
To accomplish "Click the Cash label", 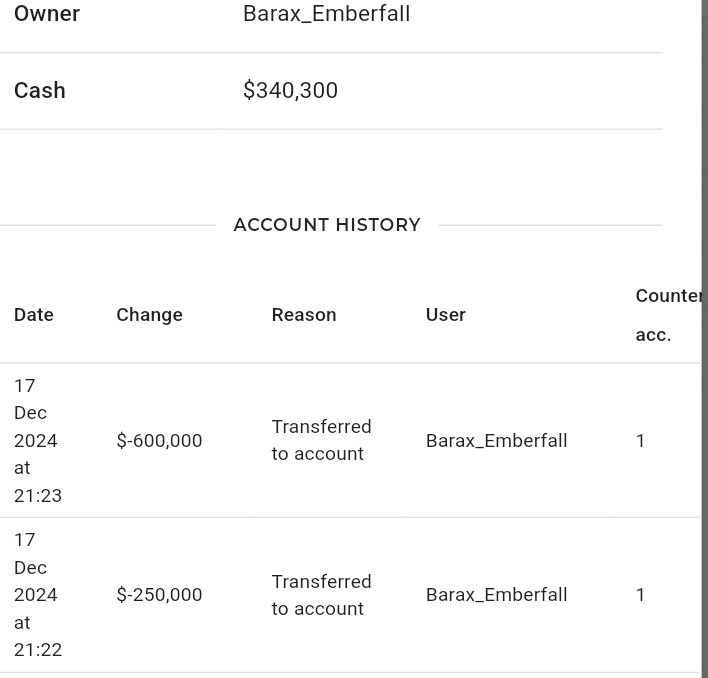I will tap(40, 90).
